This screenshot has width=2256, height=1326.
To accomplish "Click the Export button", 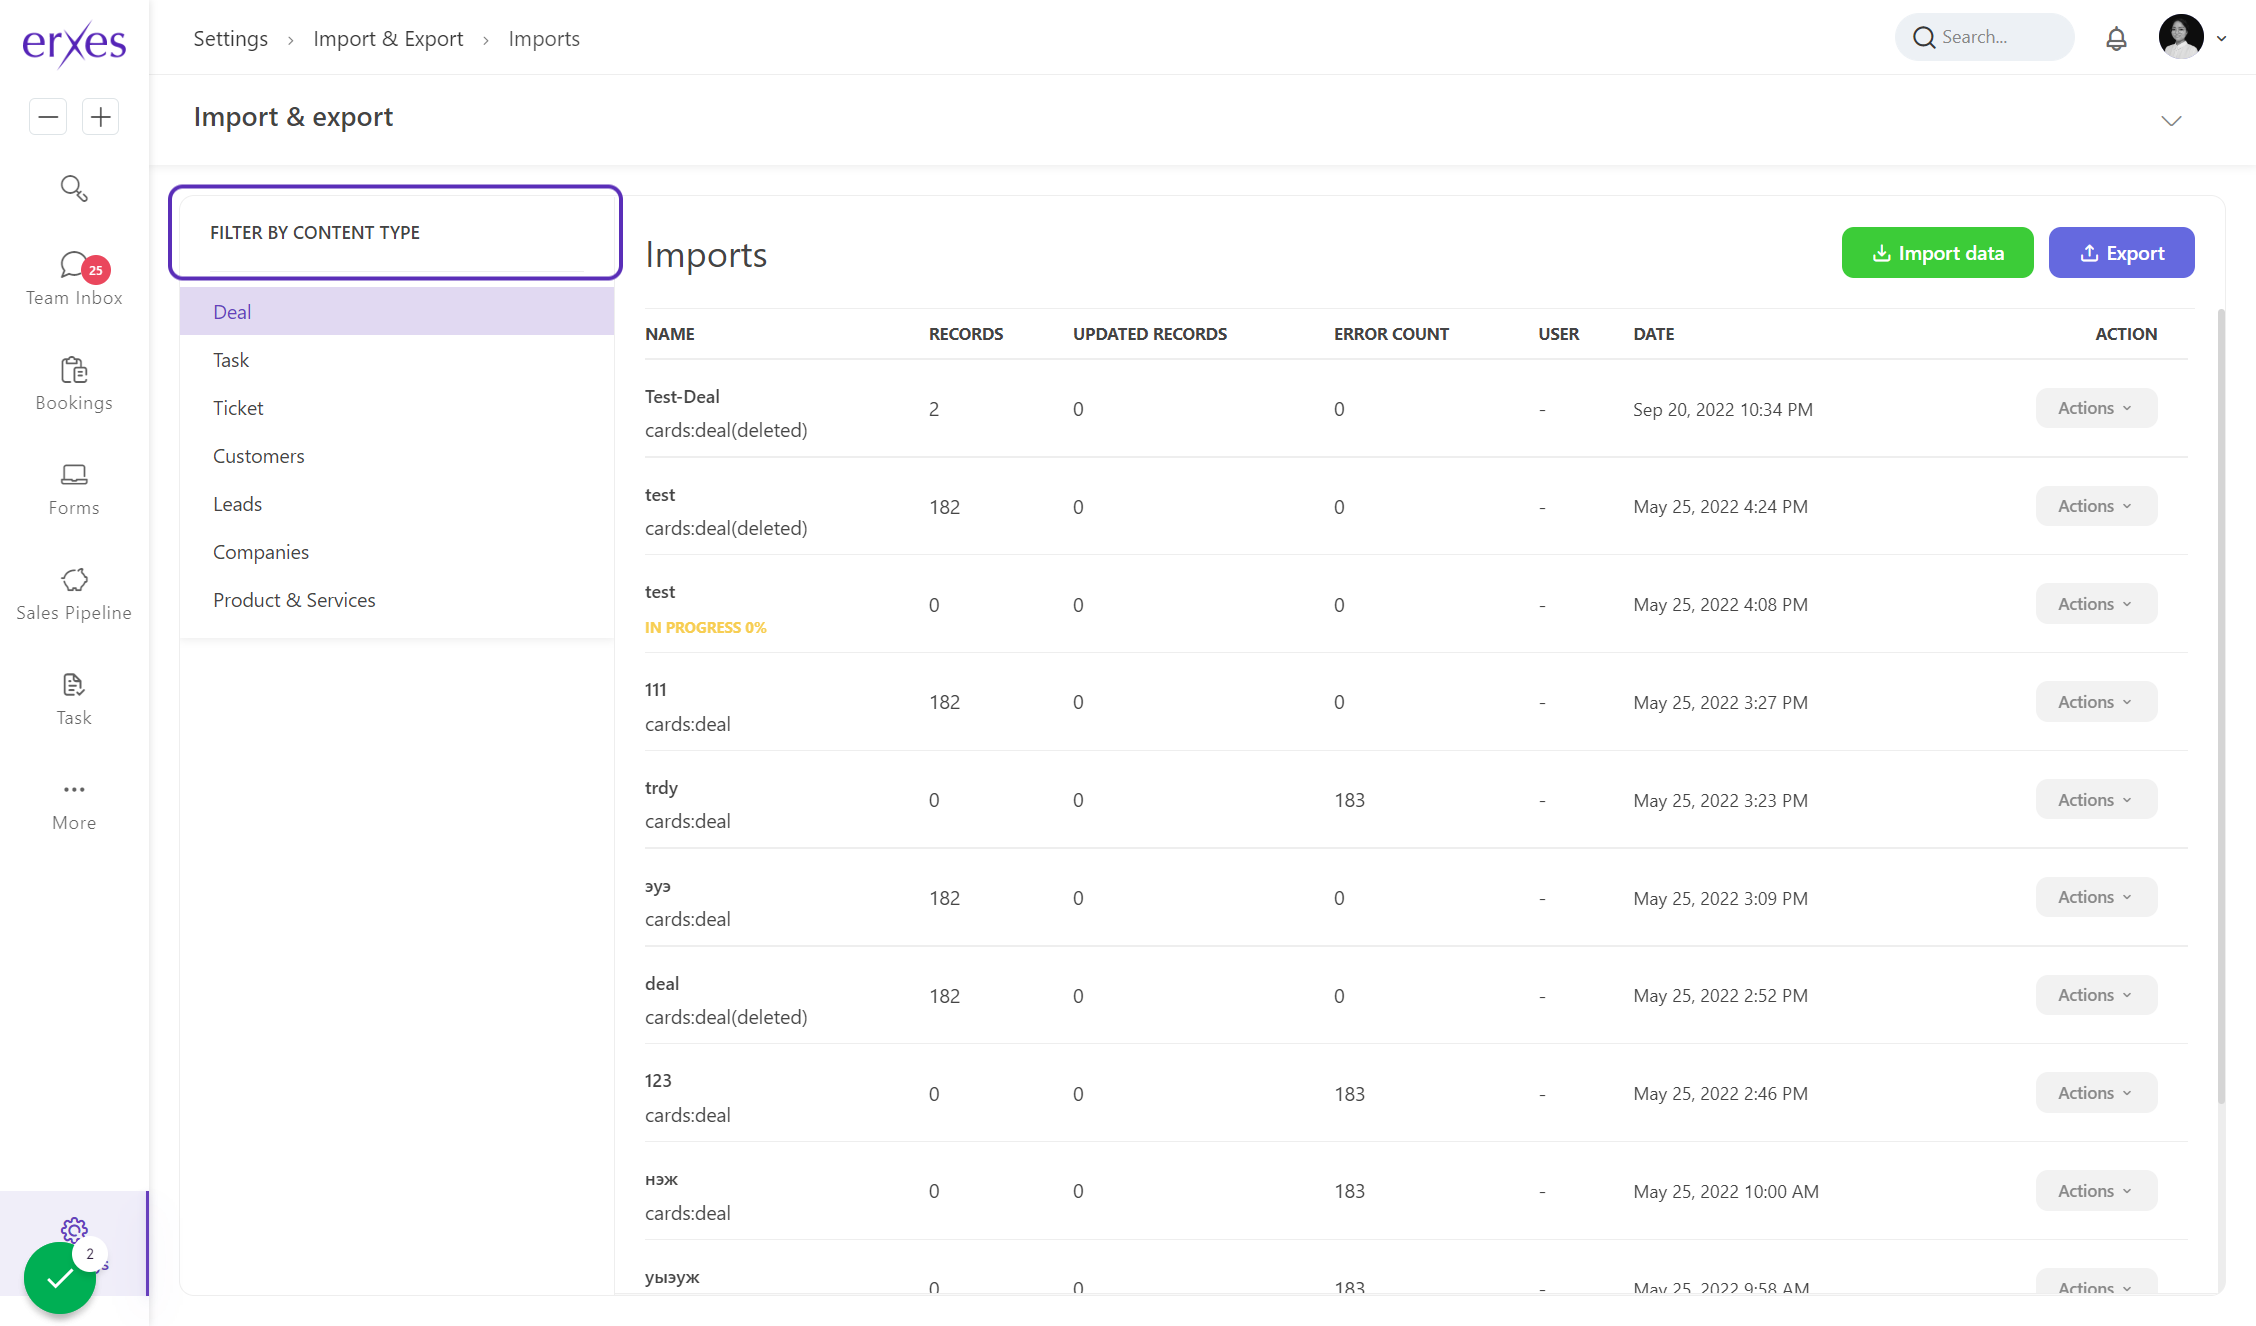I will pyautogui.click(x=2121, y=253).
